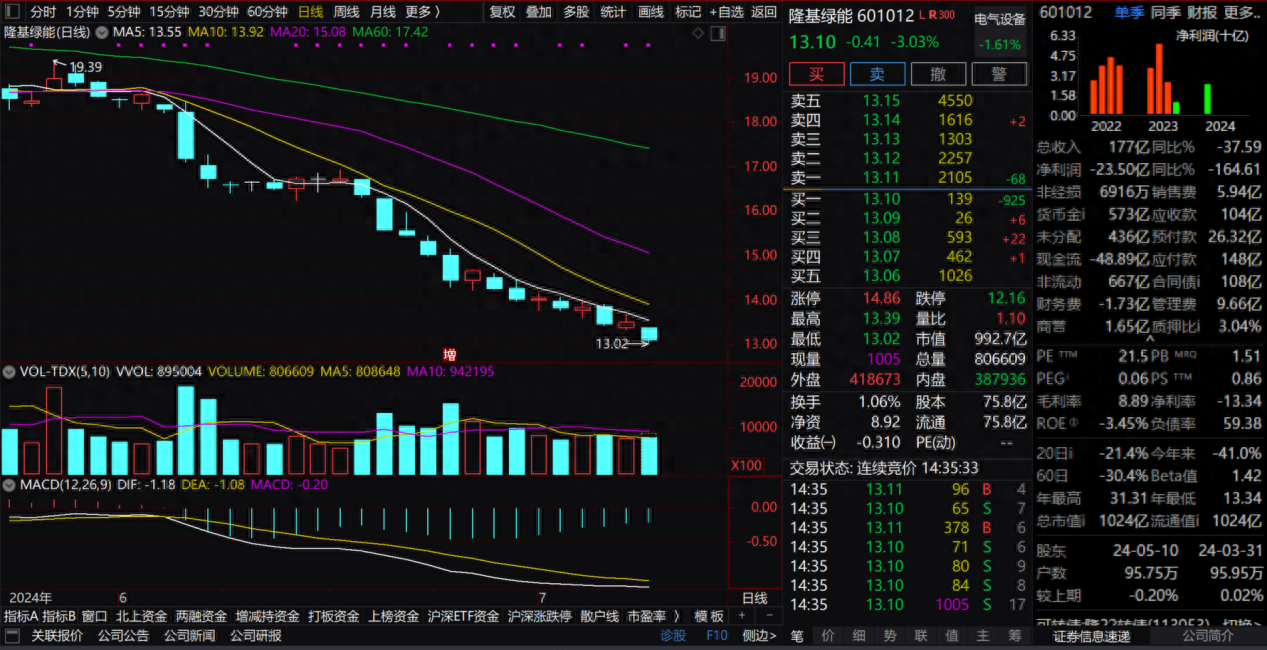
Task: Click the 增 event marker on chart
Action: pyautogui.click(x=449, y=354)
